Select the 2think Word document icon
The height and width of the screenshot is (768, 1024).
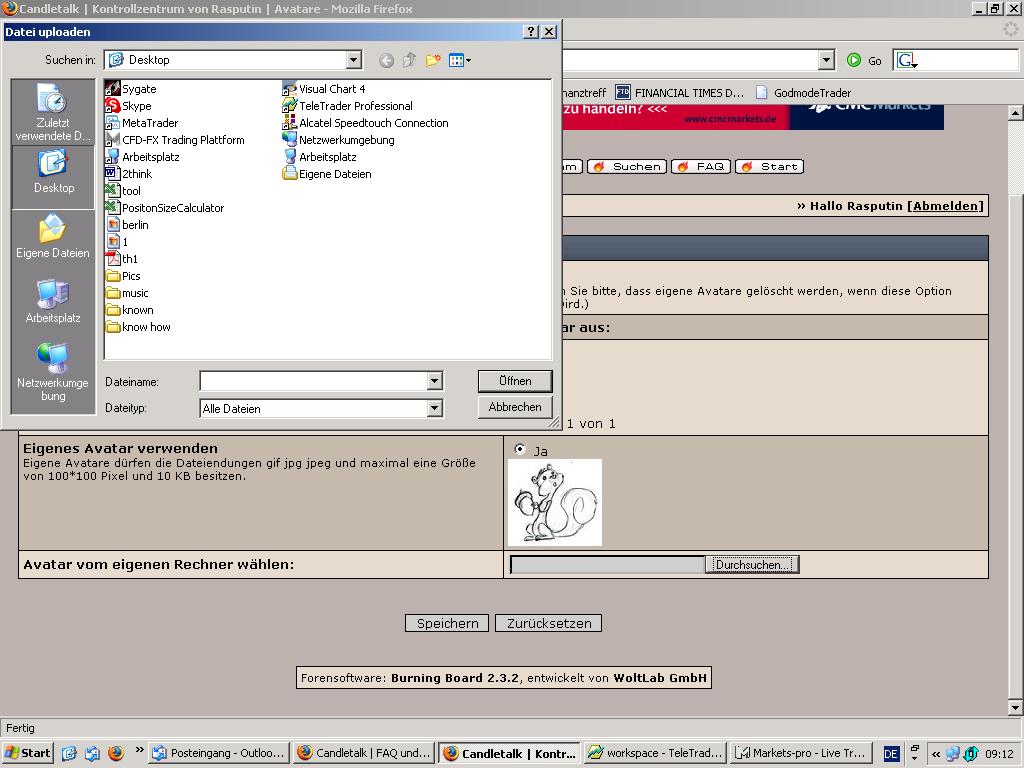point(113,174)
